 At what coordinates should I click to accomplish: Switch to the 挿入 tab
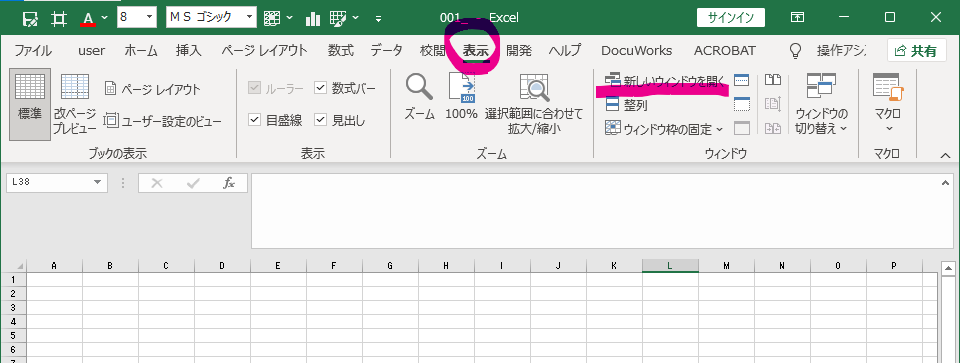tap(189, 51)
